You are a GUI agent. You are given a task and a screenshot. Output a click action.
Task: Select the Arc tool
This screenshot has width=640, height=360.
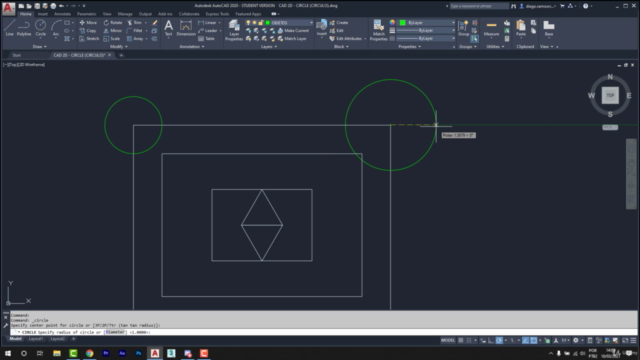[56, 28]
